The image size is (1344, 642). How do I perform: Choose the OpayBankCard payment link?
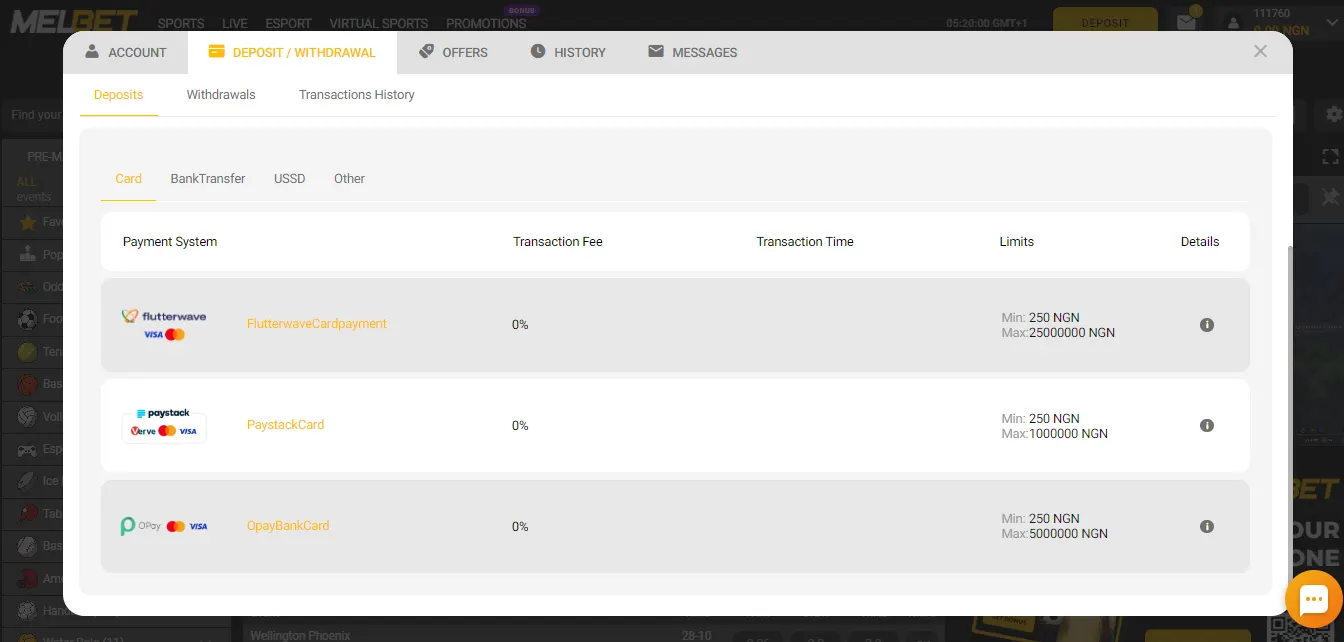[x=288, y=526]
